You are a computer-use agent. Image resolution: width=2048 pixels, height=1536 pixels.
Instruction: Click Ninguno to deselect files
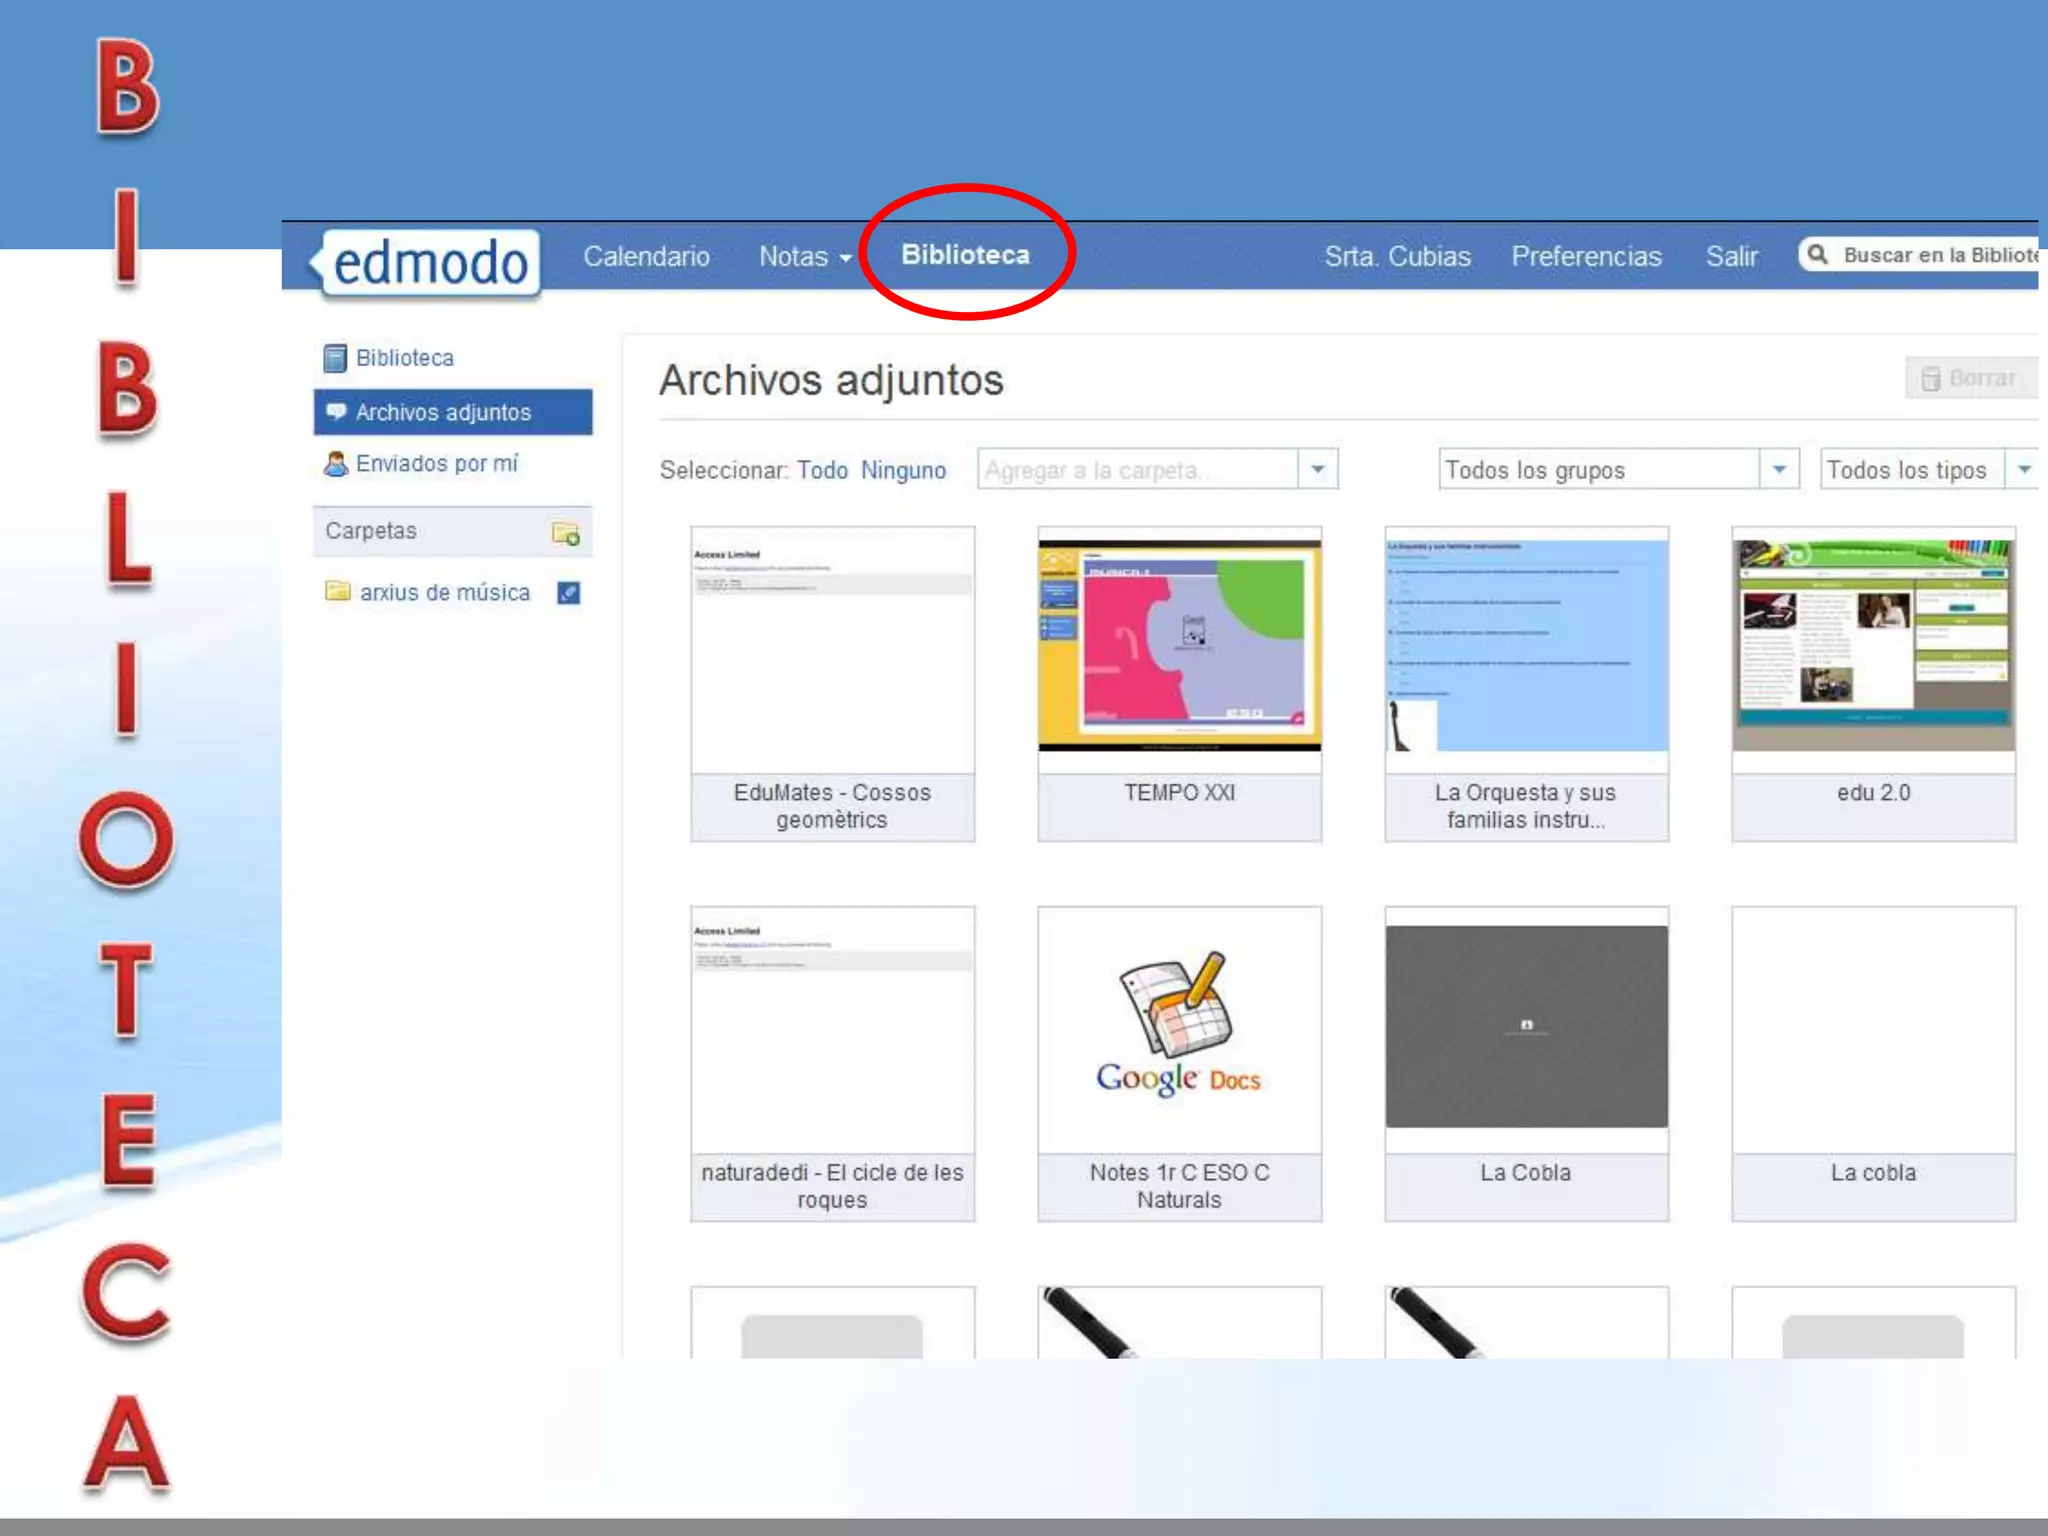click(903, 471)
